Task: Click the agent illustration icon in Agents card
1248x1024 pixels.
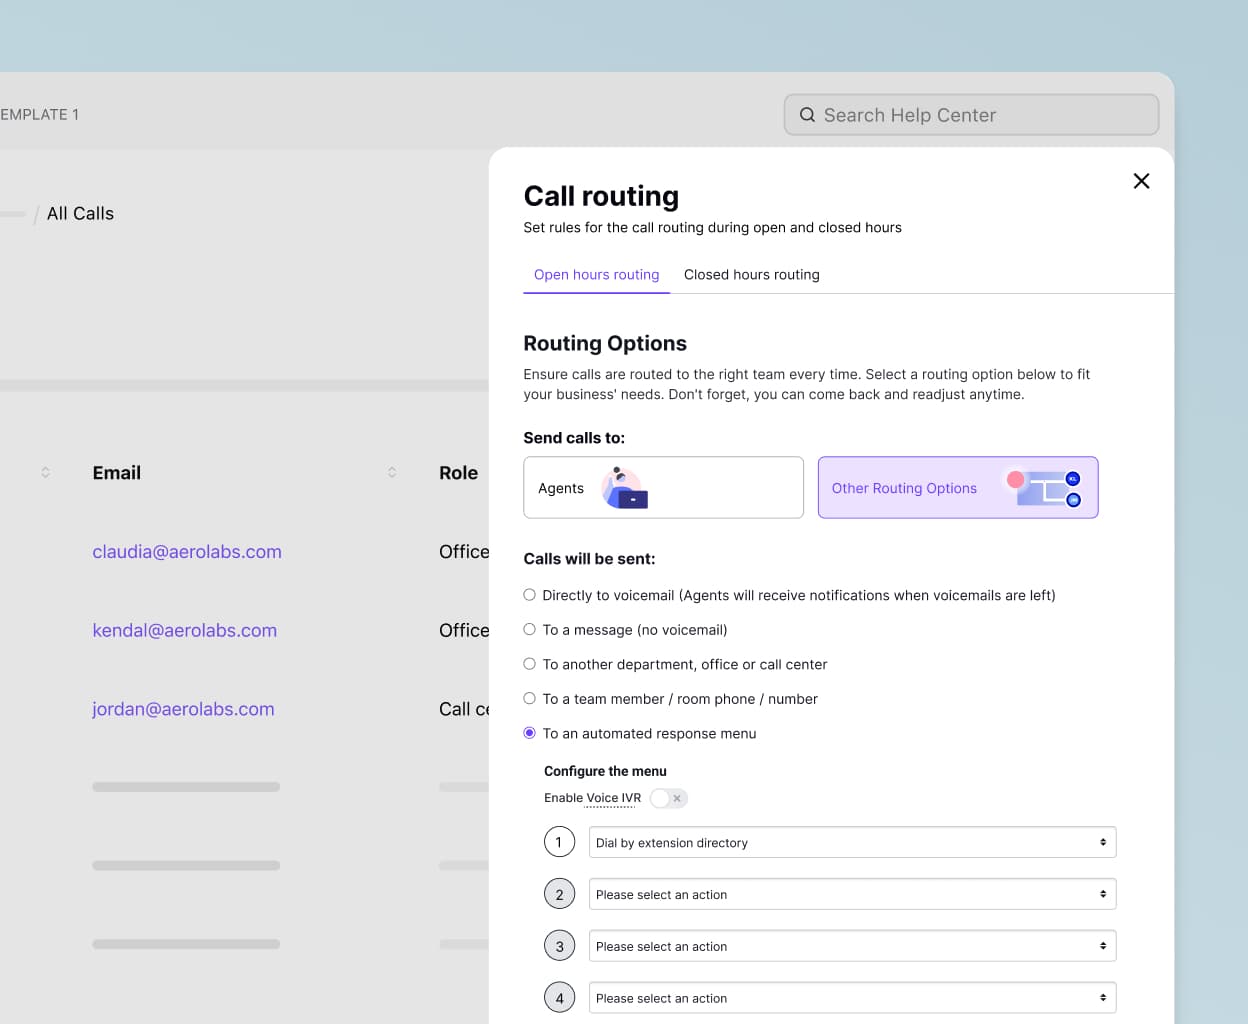Action: tap(625, 488)
